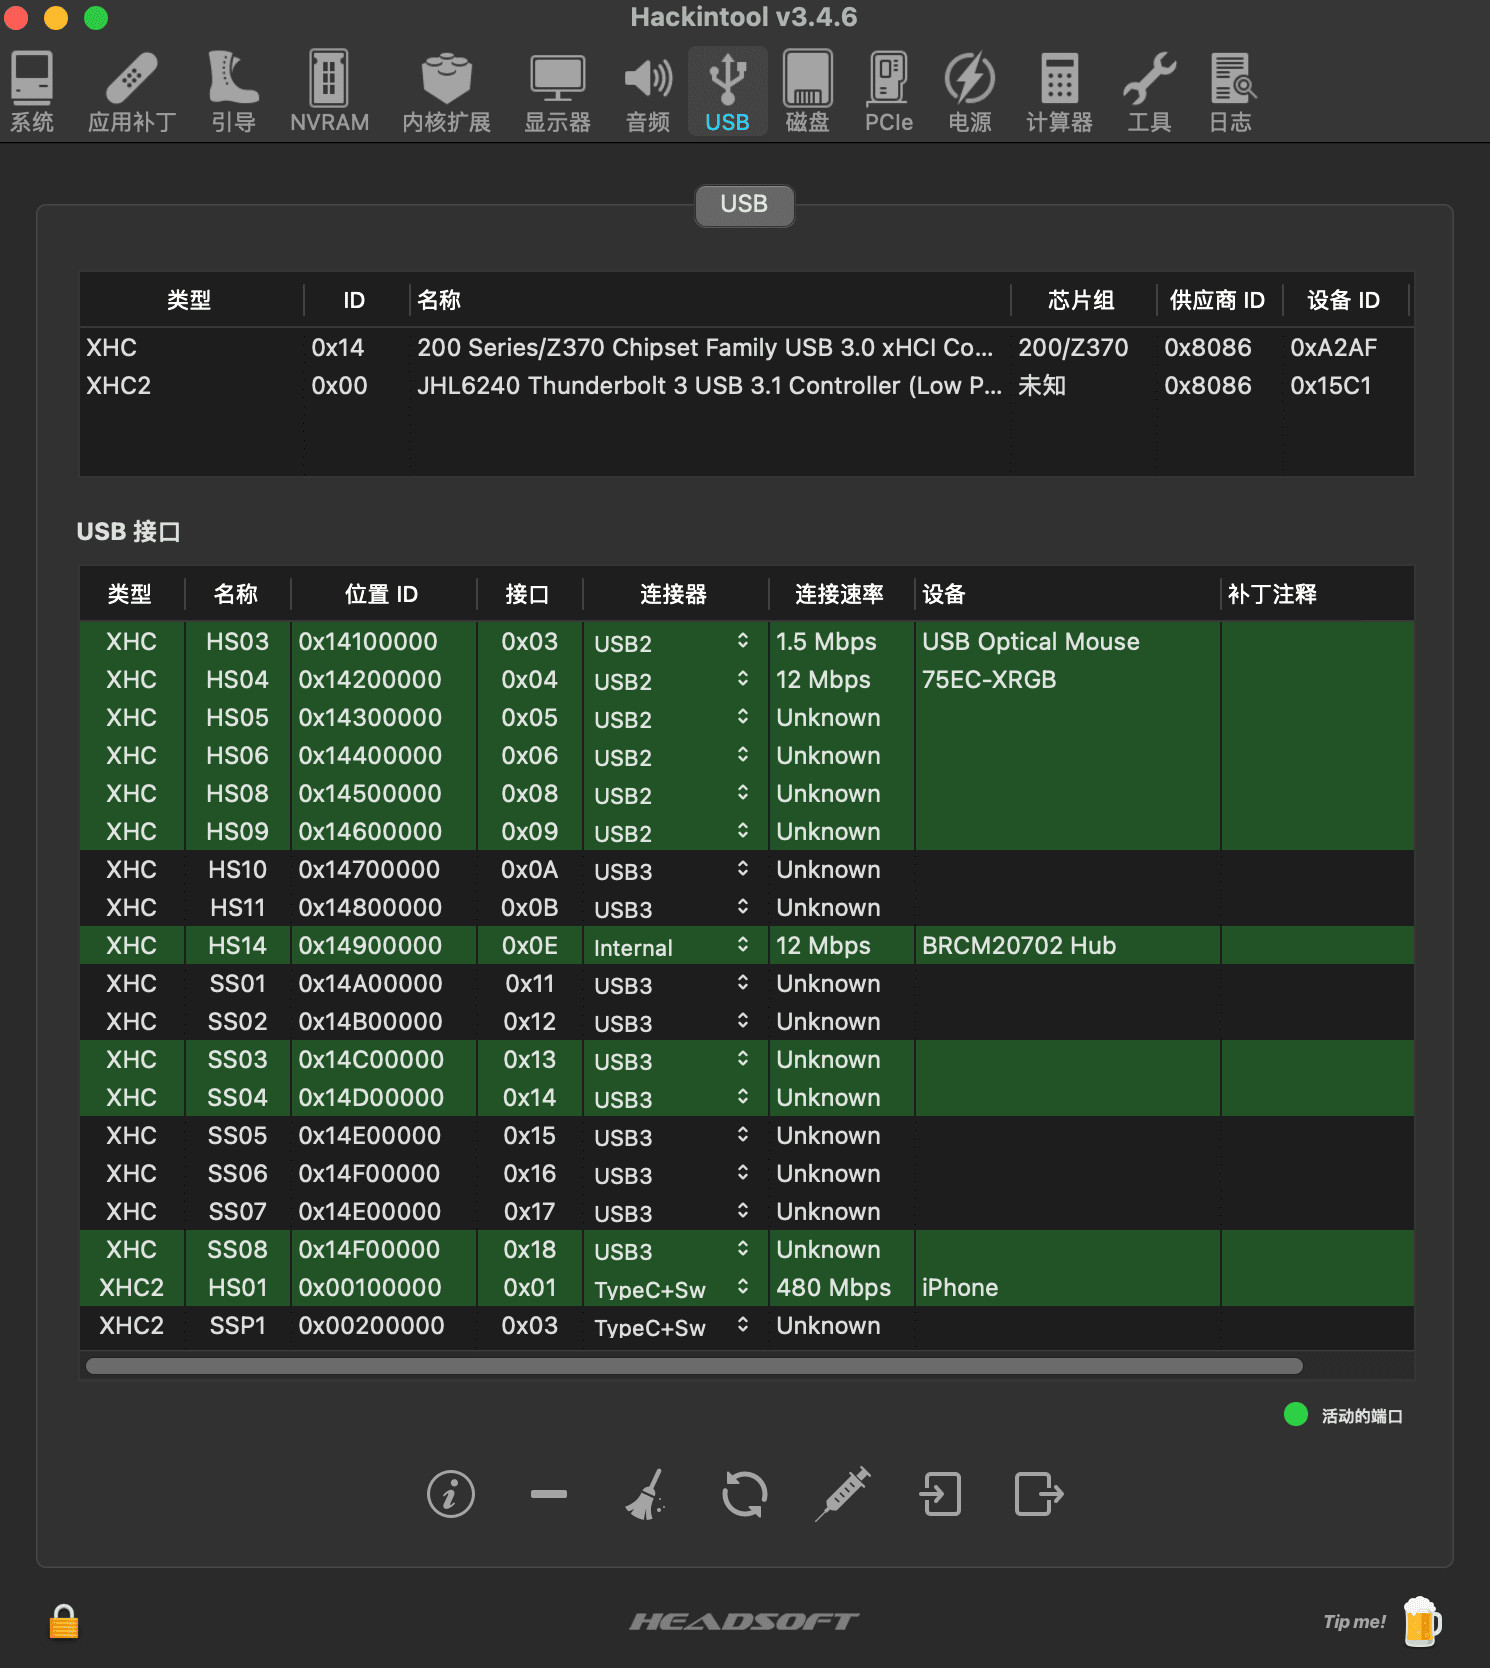Click the 1.5 Mbps speed cell
This screenshot has width=1490, height=1668.
click(x=826, y=642)
